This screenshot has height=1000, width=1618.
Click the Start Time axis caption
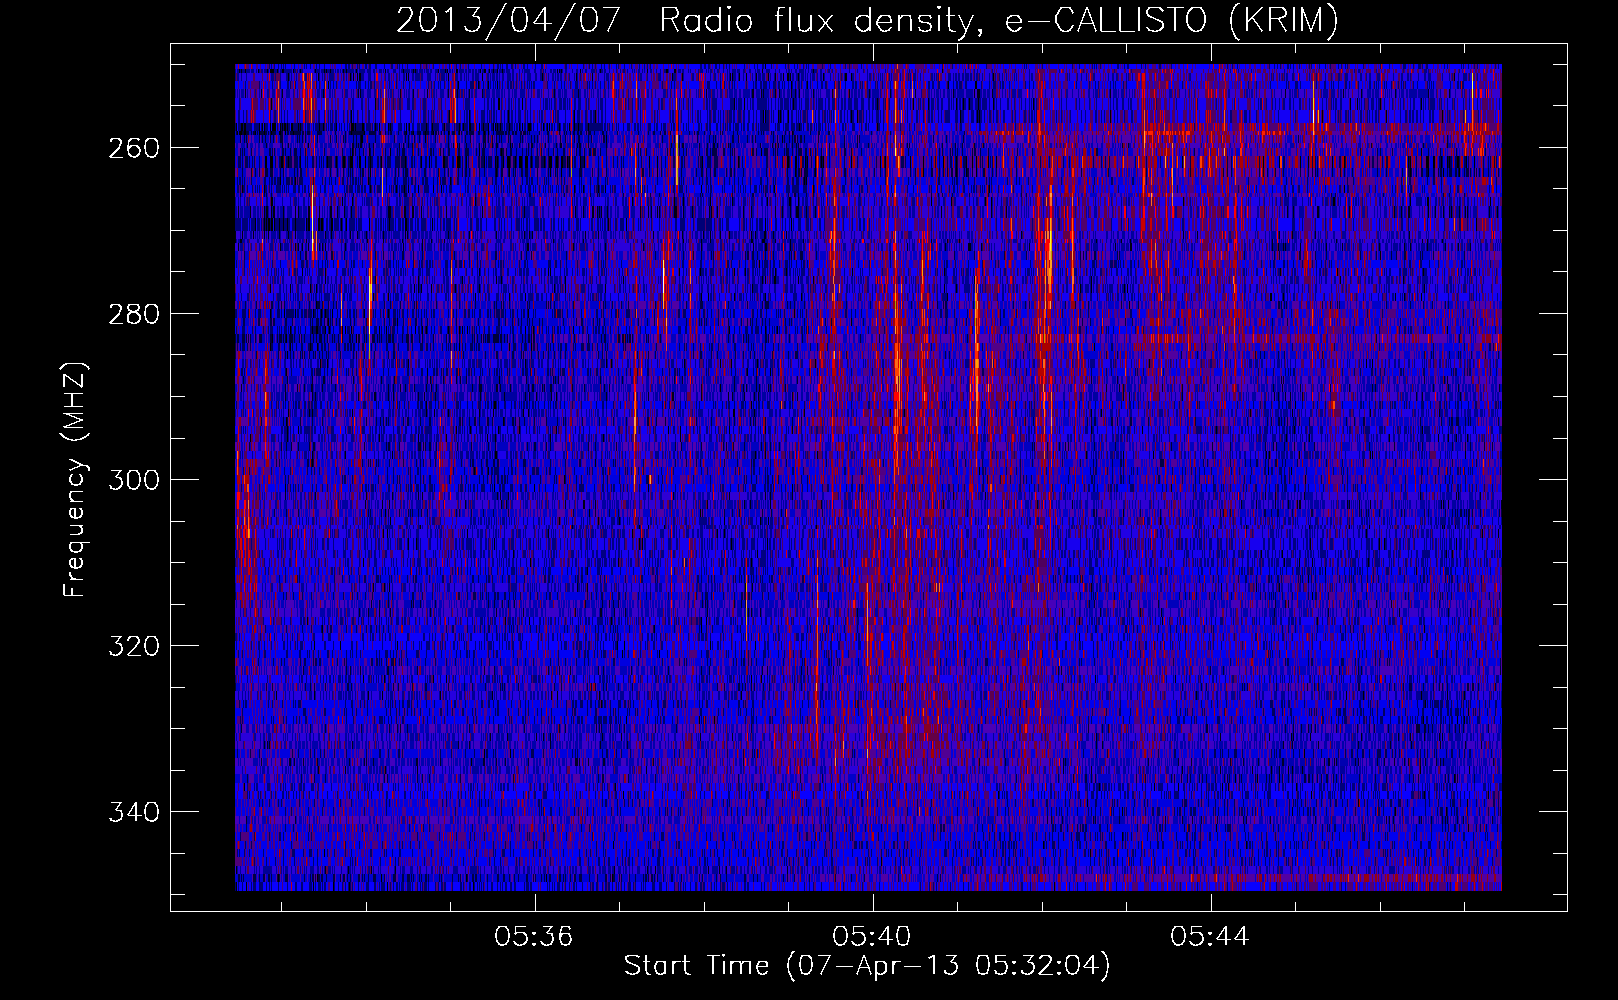pyautogui.click(x=867, y=966)
